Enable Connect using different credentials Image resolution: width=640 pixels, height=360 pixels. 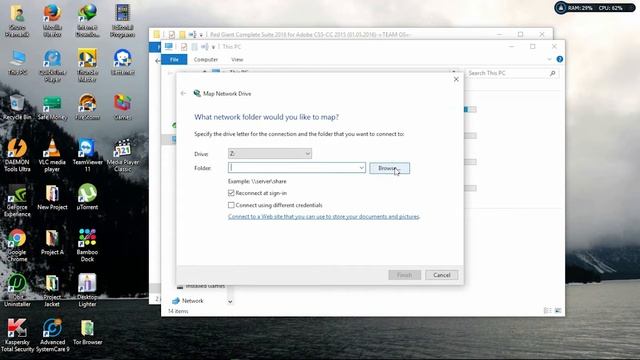(231, 205)
